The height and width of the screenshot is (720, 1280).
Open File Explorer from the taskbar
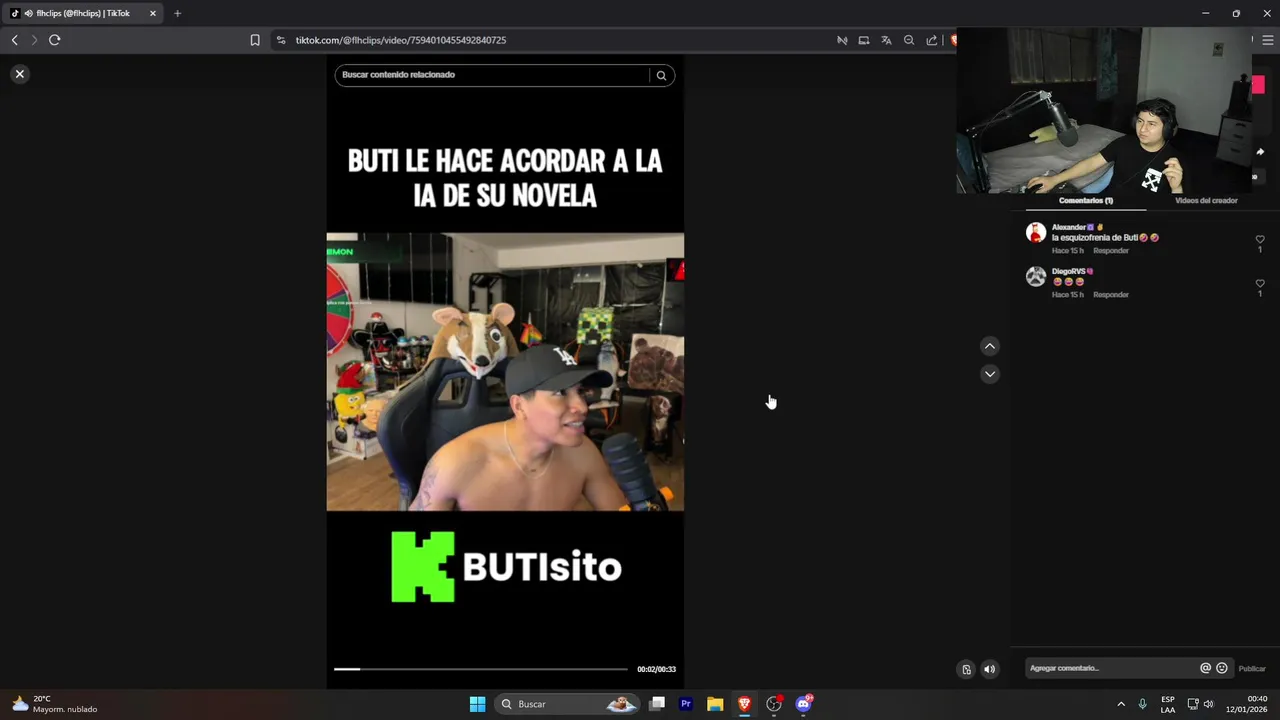[x=715, y=704]
